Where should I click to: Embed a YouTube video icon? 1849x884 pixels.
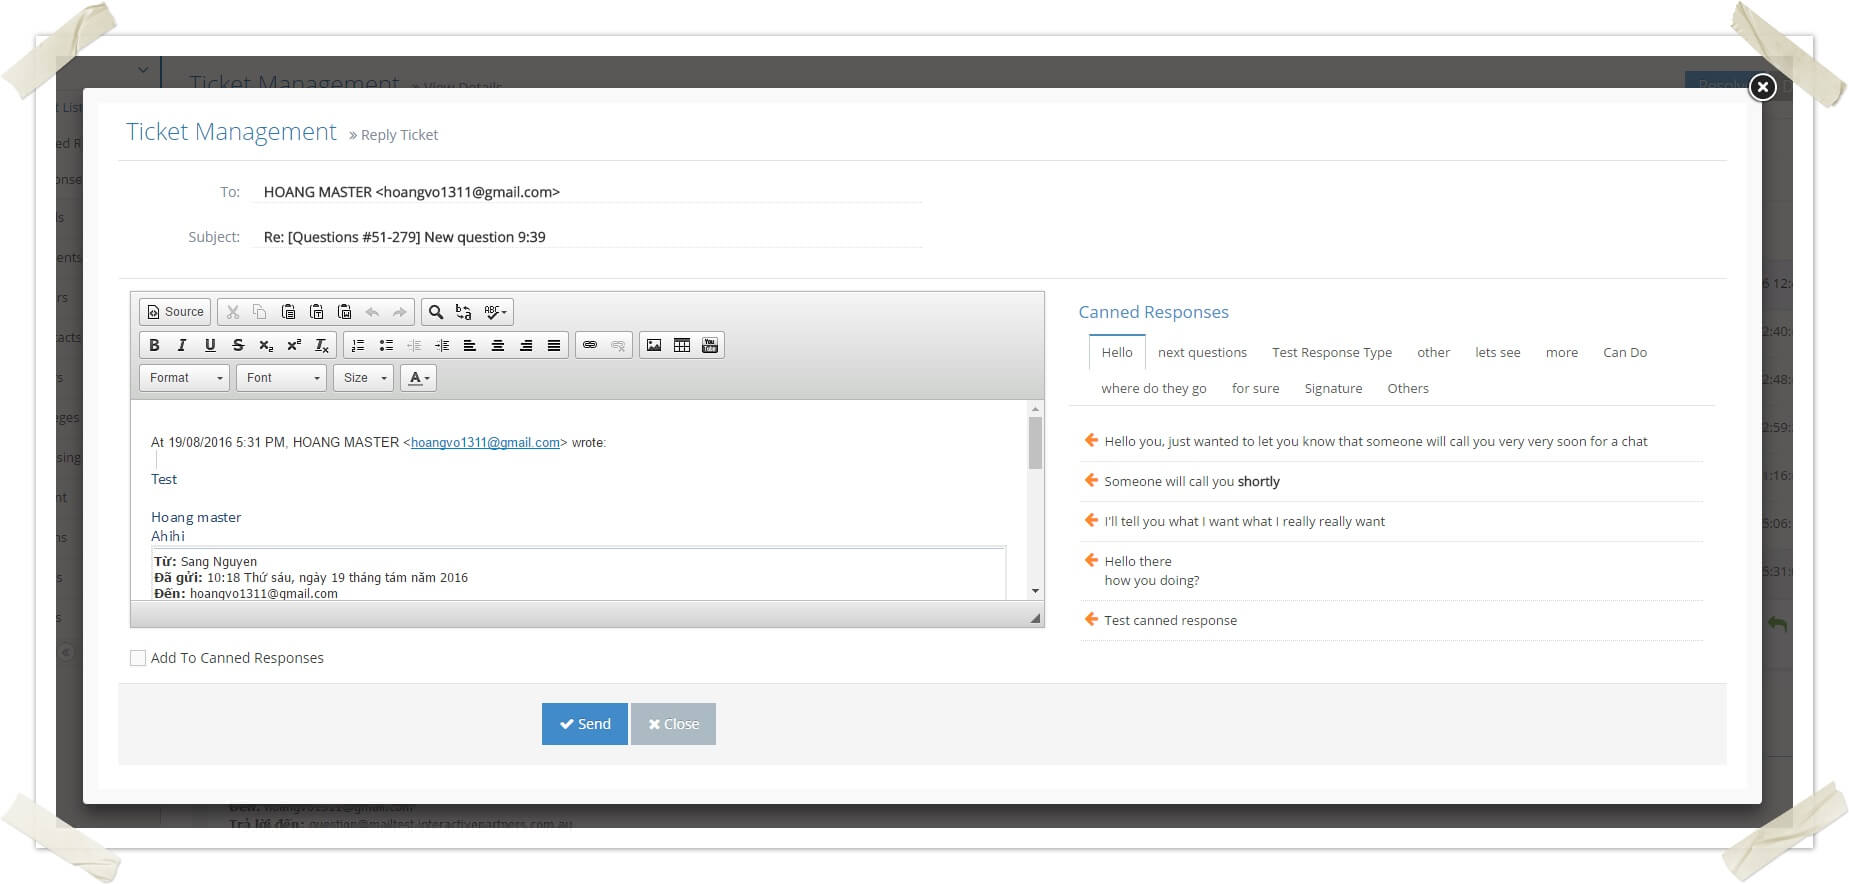coord(710,345)
